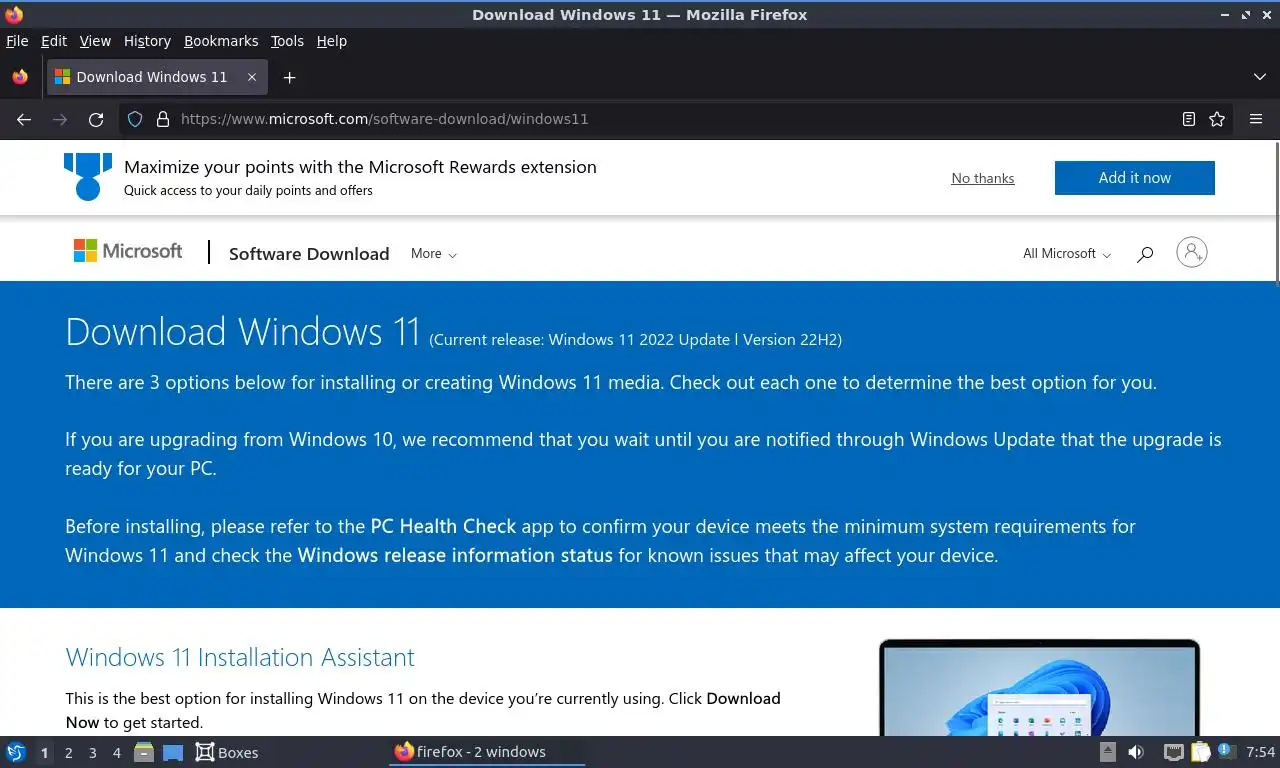Viewport: 1280px width, 768px height.
Task: Open the History menu
Action: 147,41
